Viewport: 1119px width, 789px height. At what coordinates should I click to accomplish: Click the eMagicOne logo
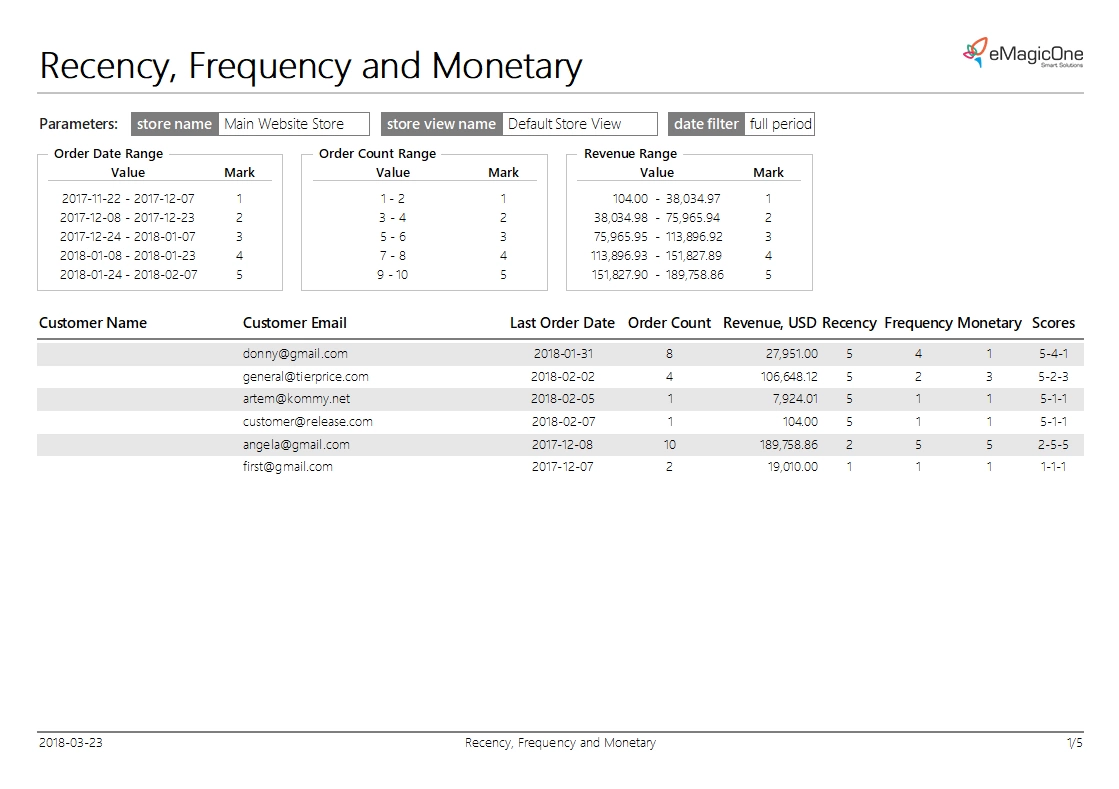[x=1023, y=53]
